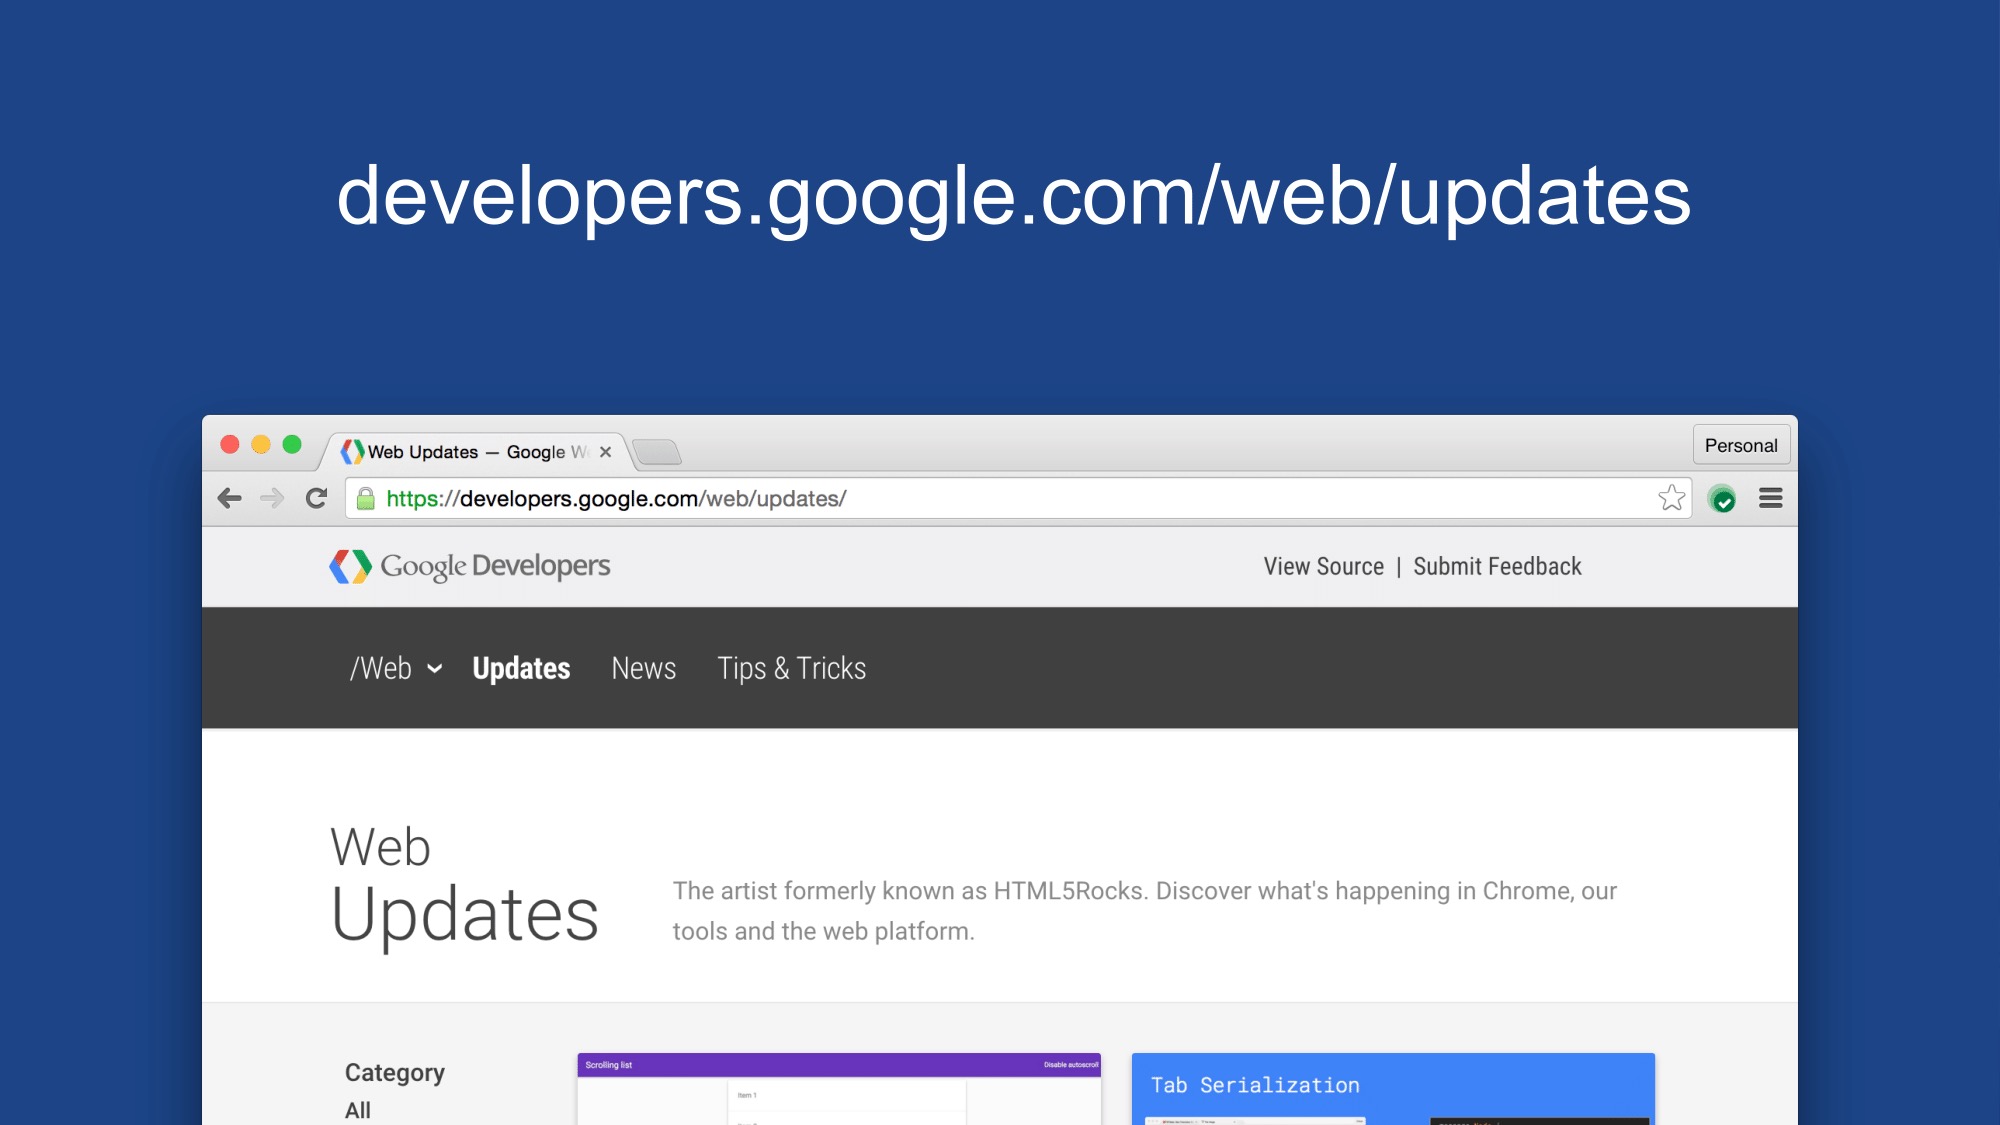Click the Submit Feedback link

(1497, 566)
